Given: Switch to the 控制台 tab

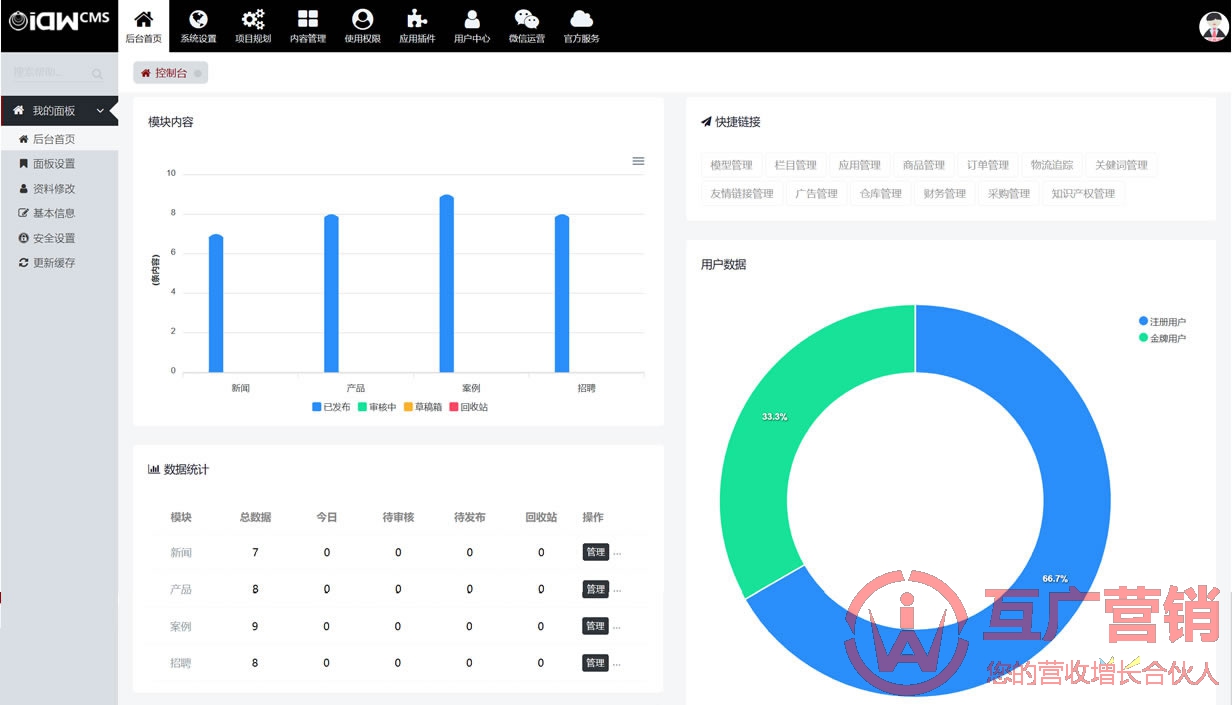Looking at the screenshot, I should coord(165,73).
